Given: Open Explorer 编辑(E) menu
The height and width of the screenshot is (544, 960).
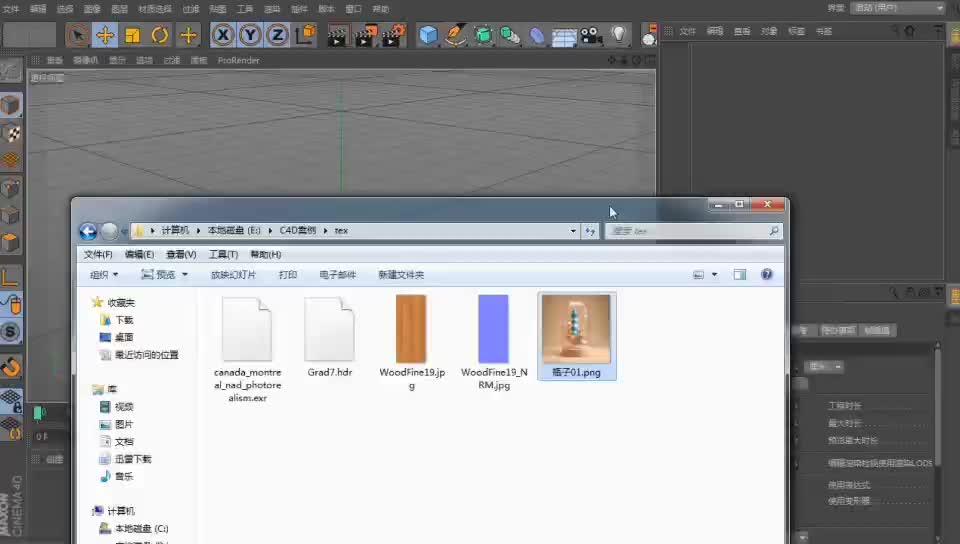Looking at the screenshot, I should click(139, 255).
